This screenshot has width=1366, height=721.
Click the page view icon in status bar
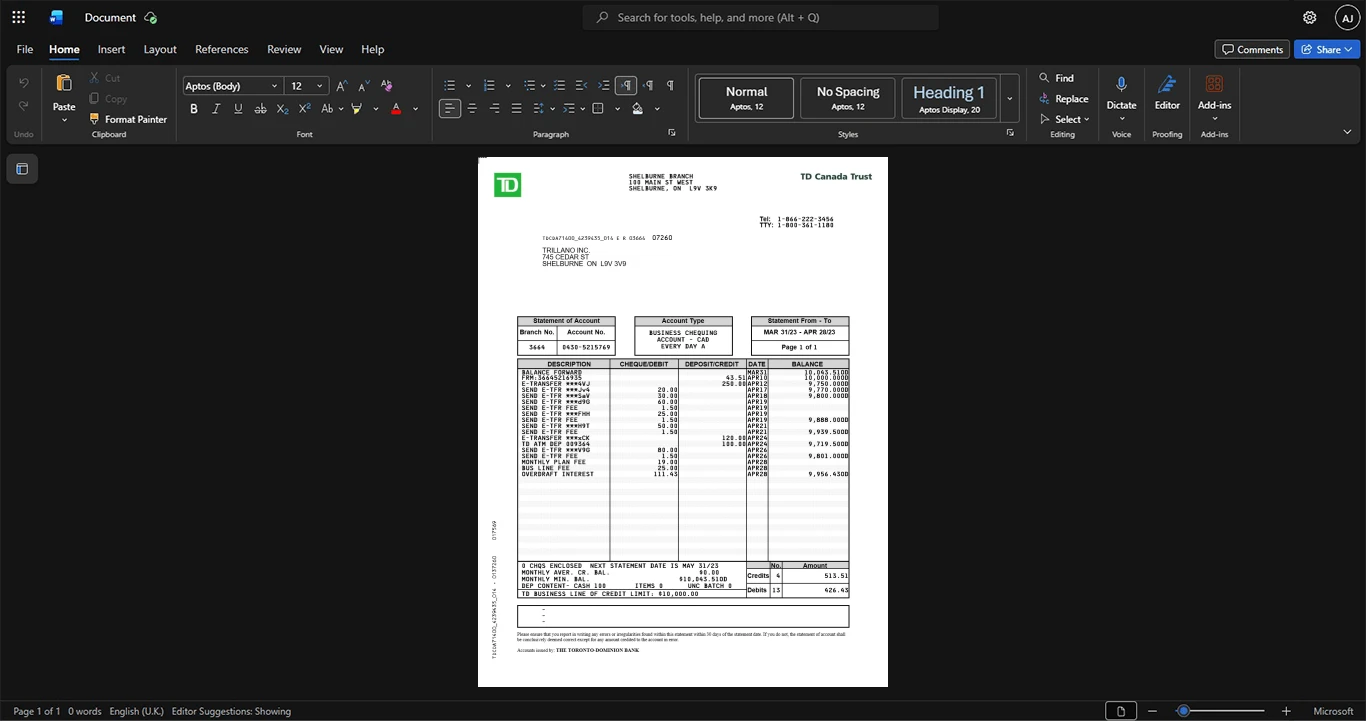coord(1121,711)
